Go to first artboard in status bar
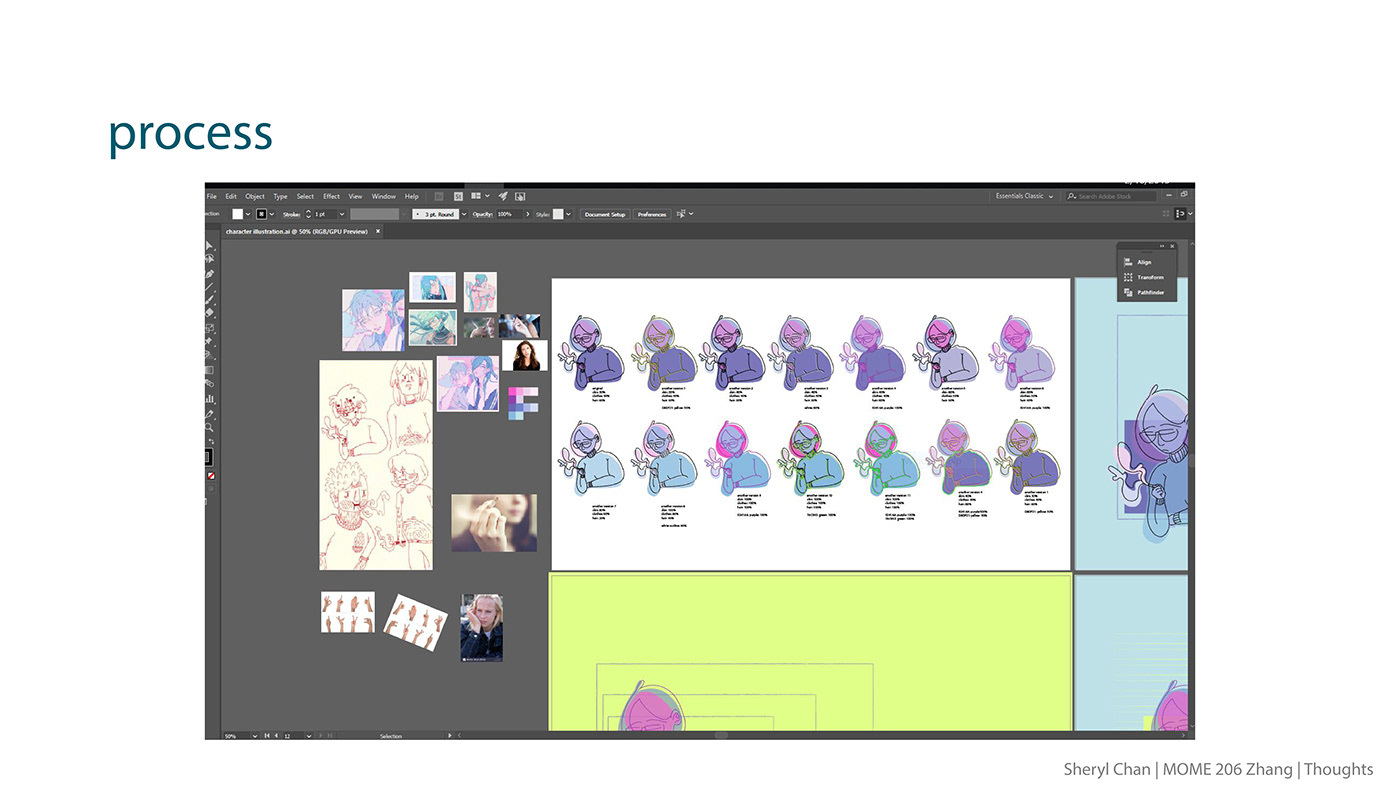Image resolution: width=1400 pixels, height=788 pixels. (x=267, y=736)
